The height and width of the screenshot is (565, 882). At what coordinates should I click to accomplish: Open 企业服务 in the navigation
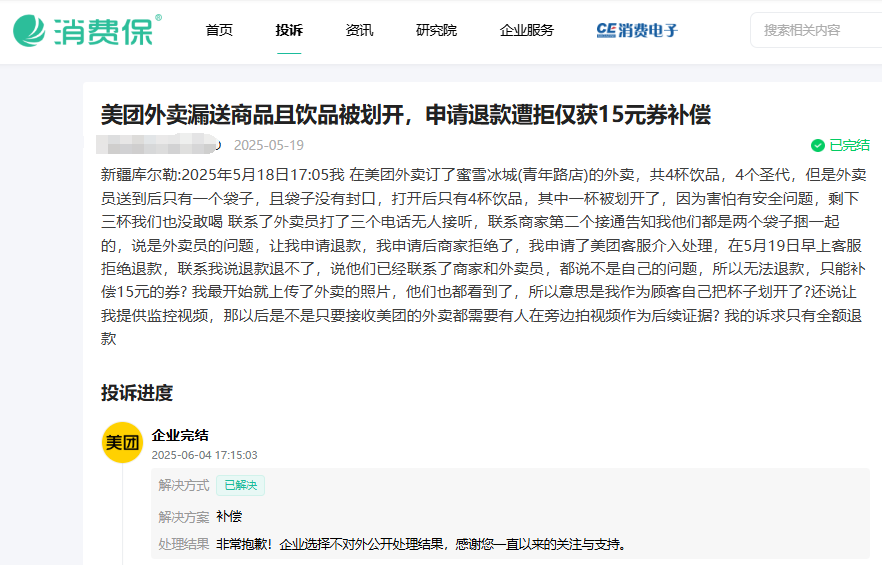[527, 30]
